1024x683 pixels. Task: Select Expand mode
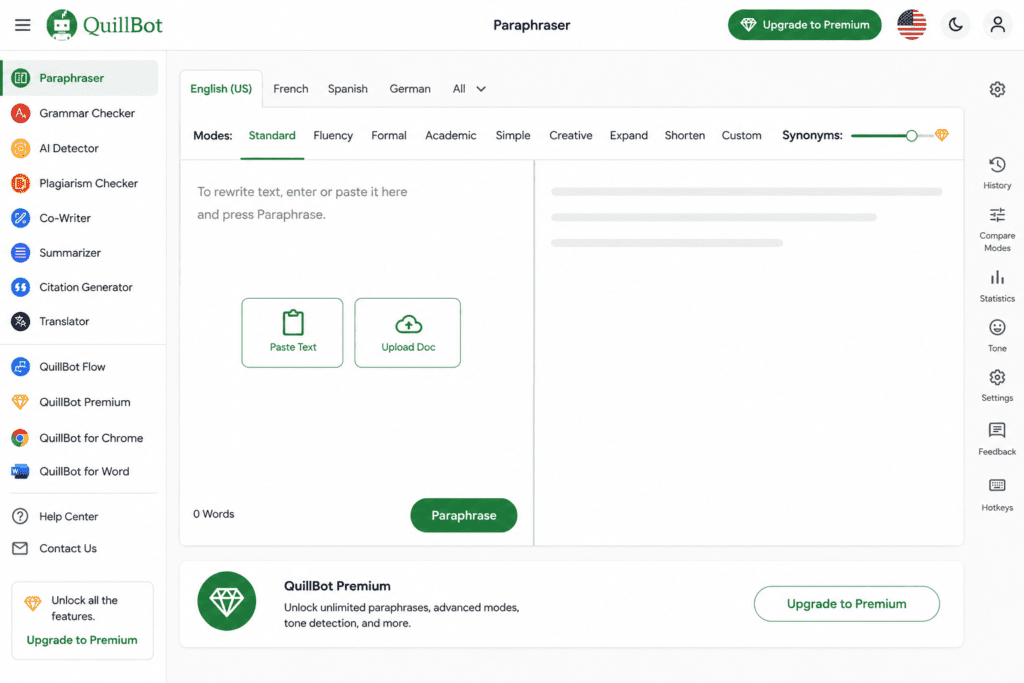(x=629, y=136)
